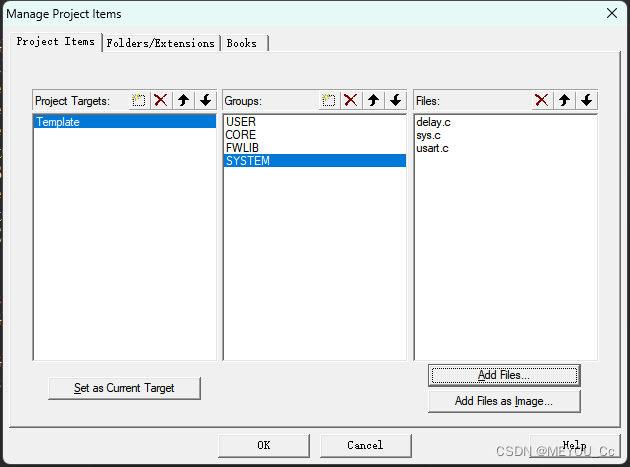Delete the selected group
This screenshot has width=630, height=467.
351,100
